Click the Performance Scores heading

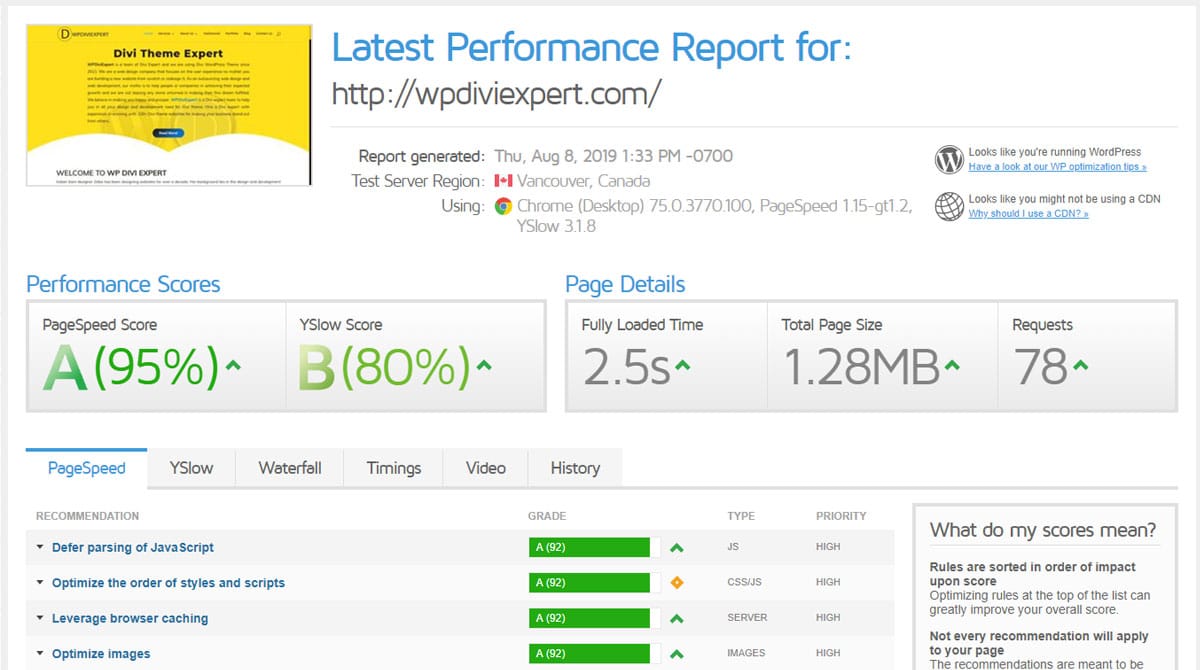tap(123, 284)
